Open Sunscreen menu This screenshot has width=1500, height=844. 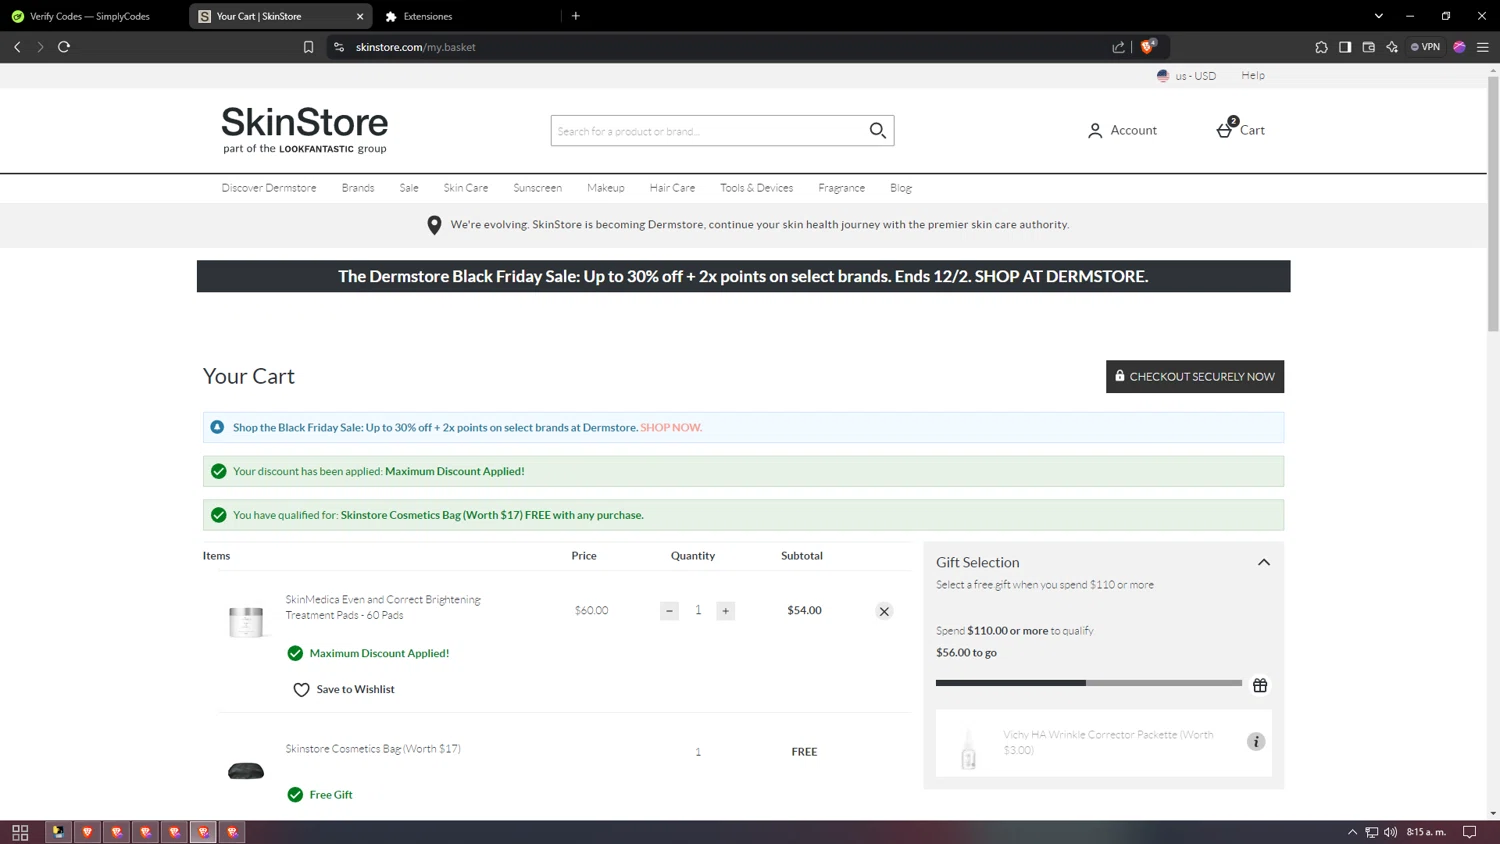[537, 188]
